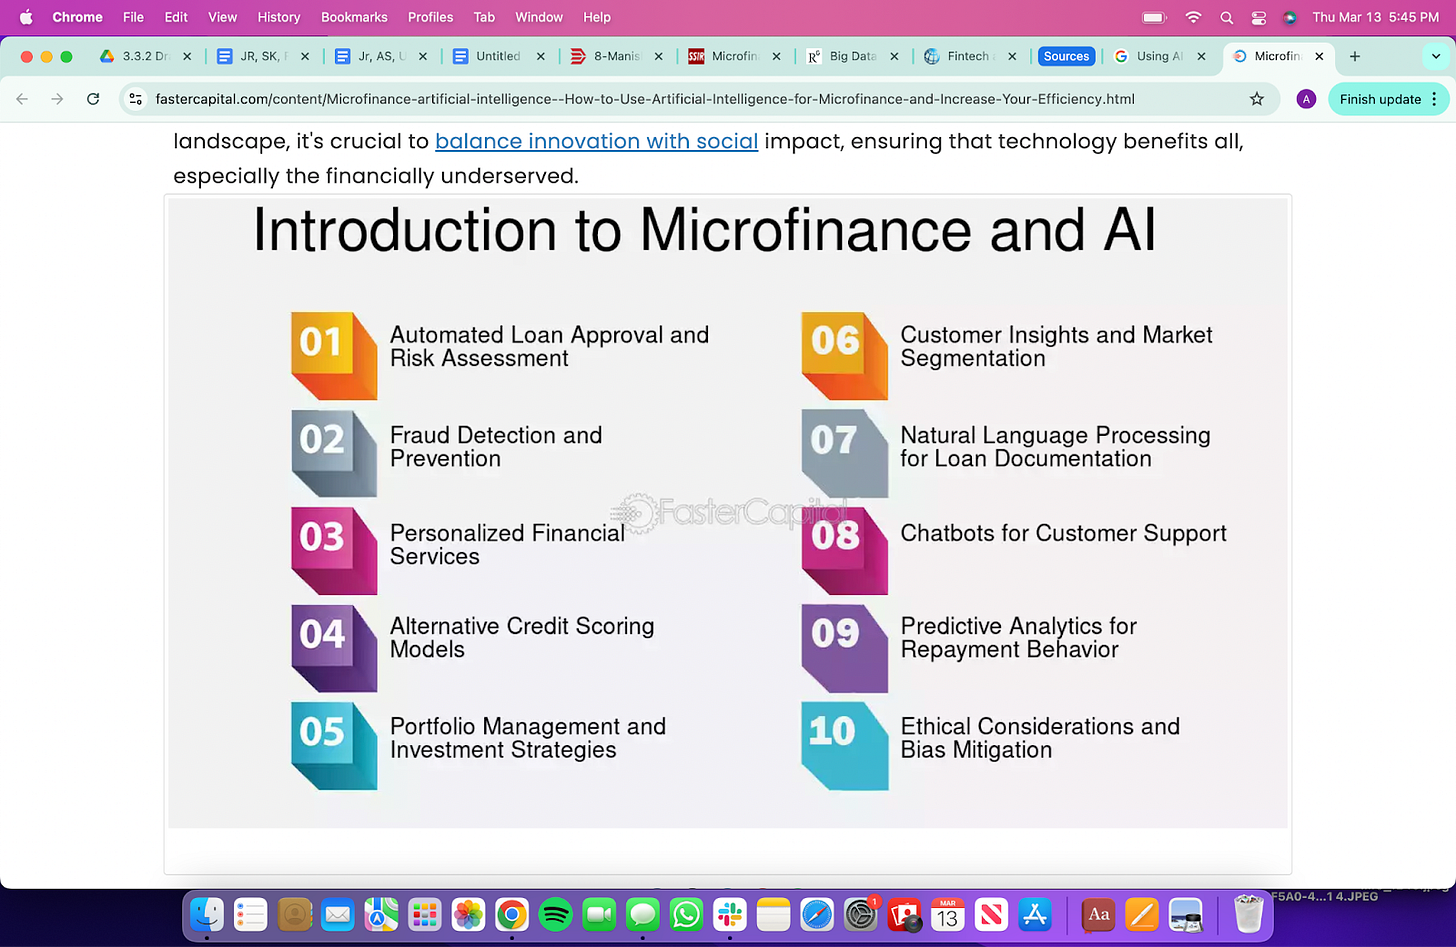Expand the tab search chevron dropdown

point(1436,56)
